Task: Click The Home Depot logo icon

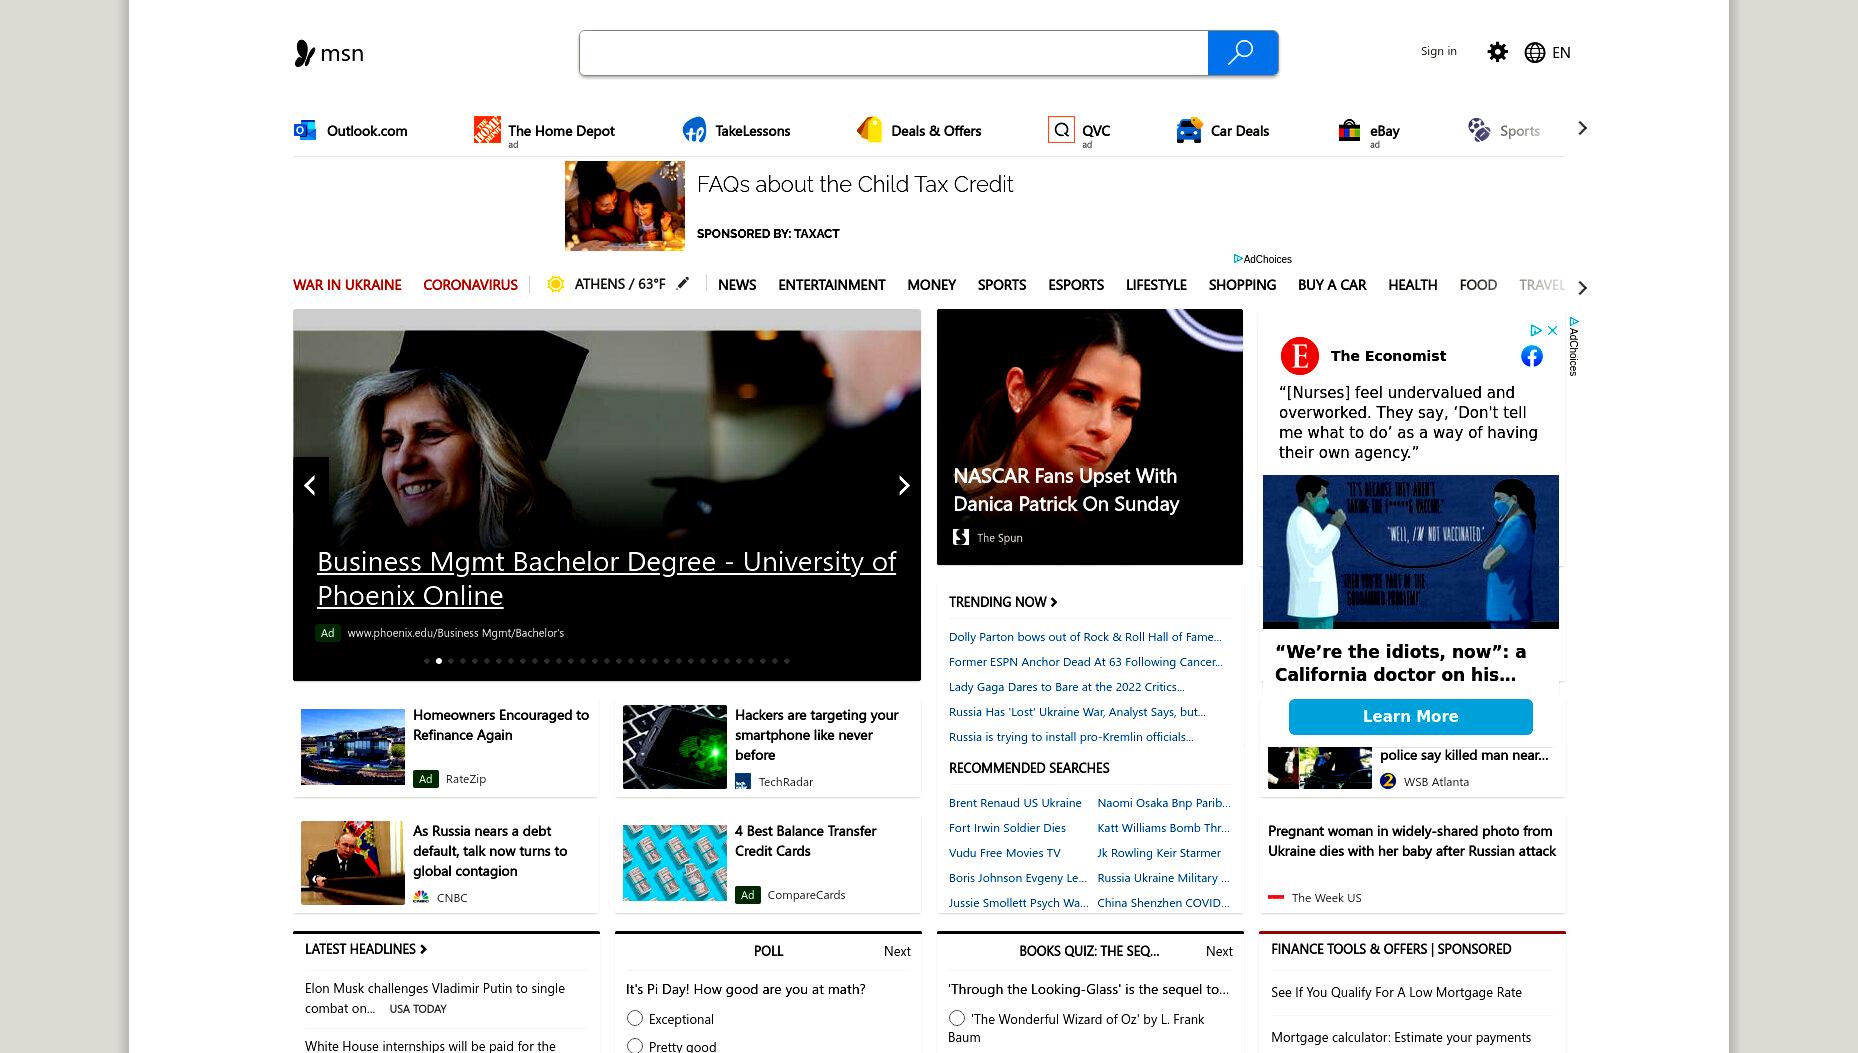Action: (487, 130)
